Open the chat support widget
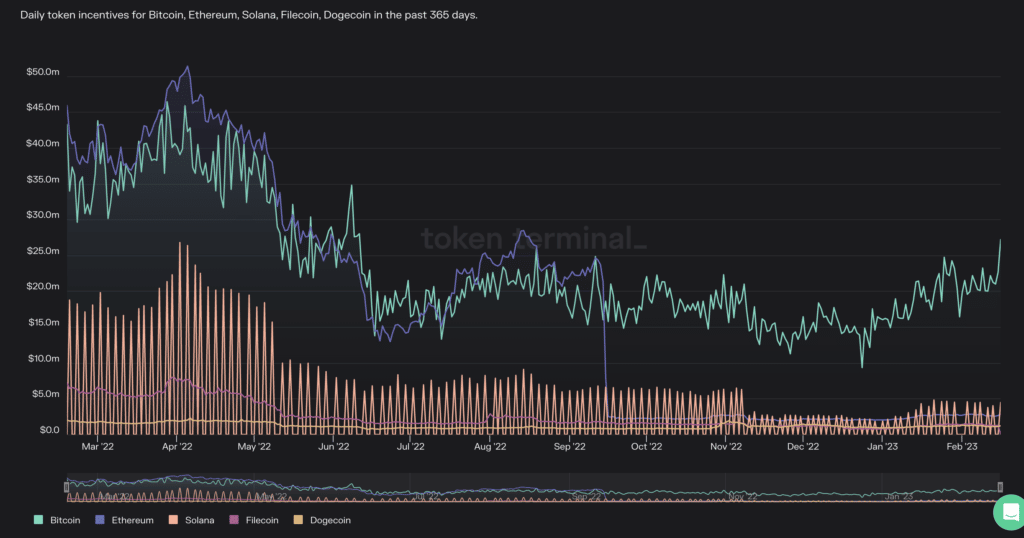The height and width of the screenshot is (538, 1024). click(1008, 512)
